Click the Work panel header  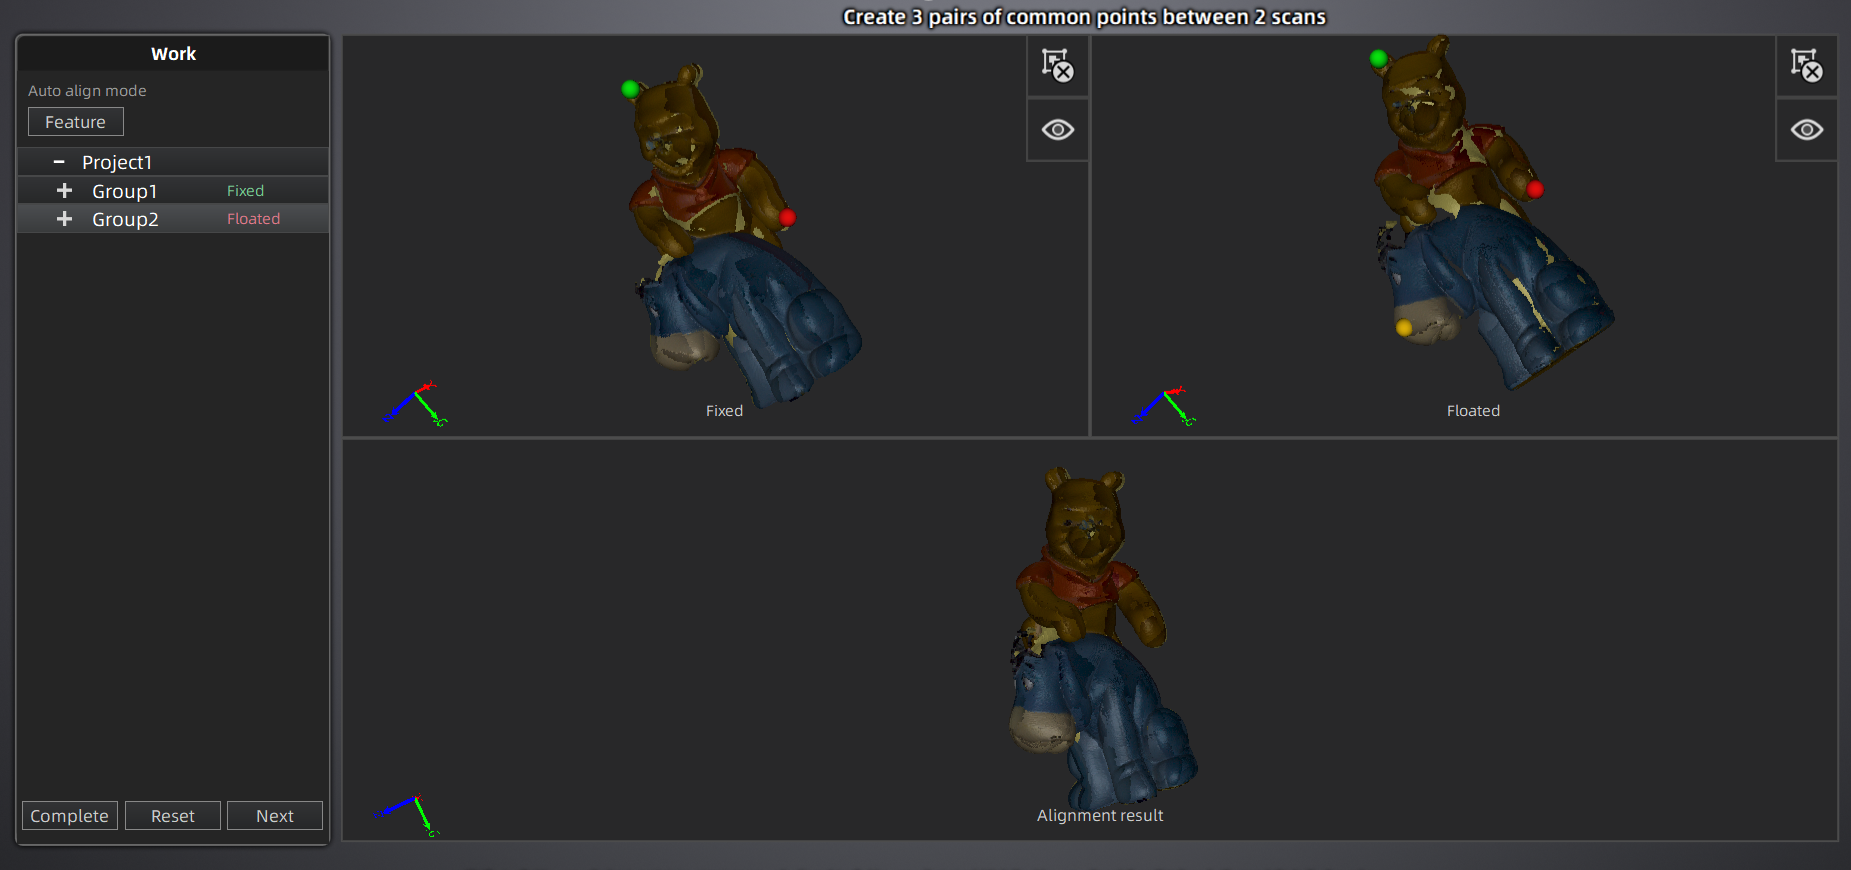(x=173, y=54)
